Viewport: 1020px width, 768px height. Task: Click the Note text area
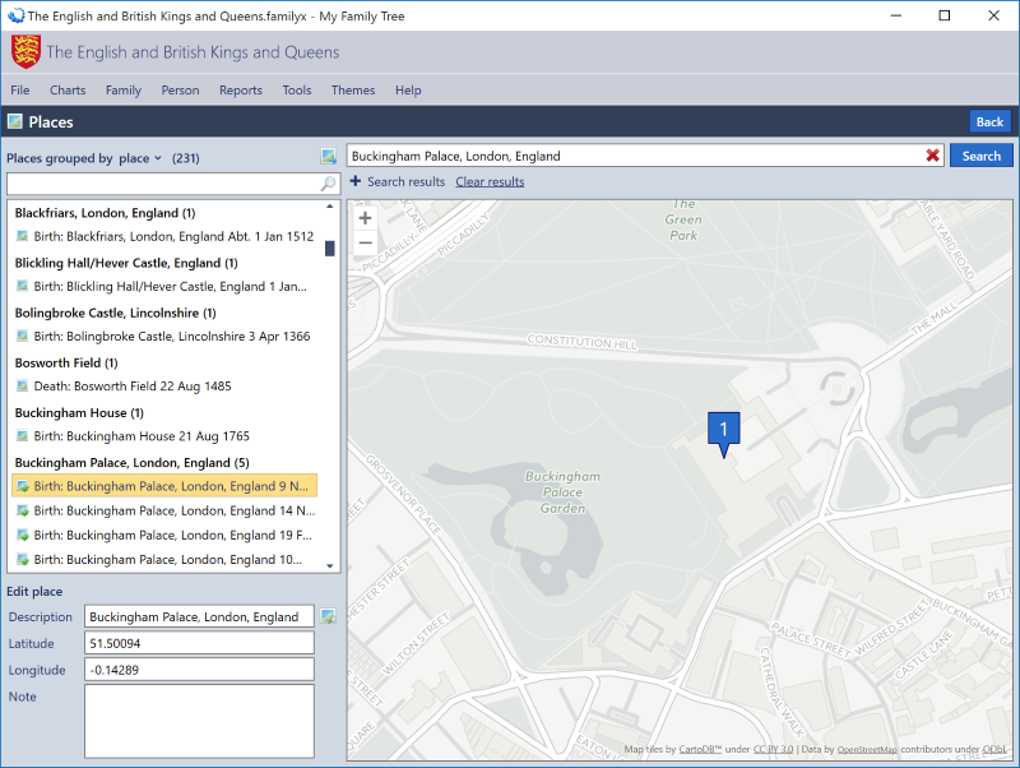[x=199, y=721]
